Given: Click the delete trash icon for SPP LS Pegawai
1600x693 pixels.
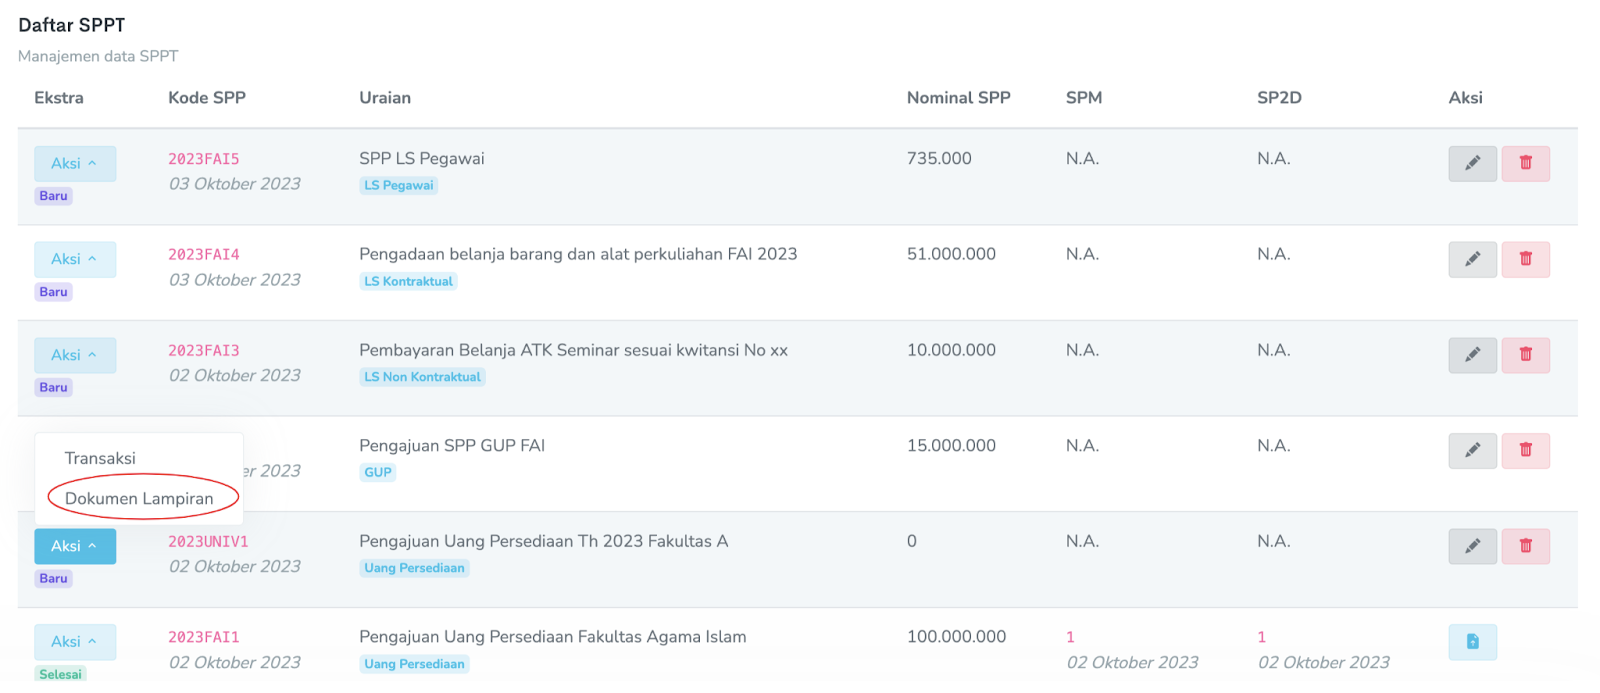Looking at the screenshot, I should 1525,163.
